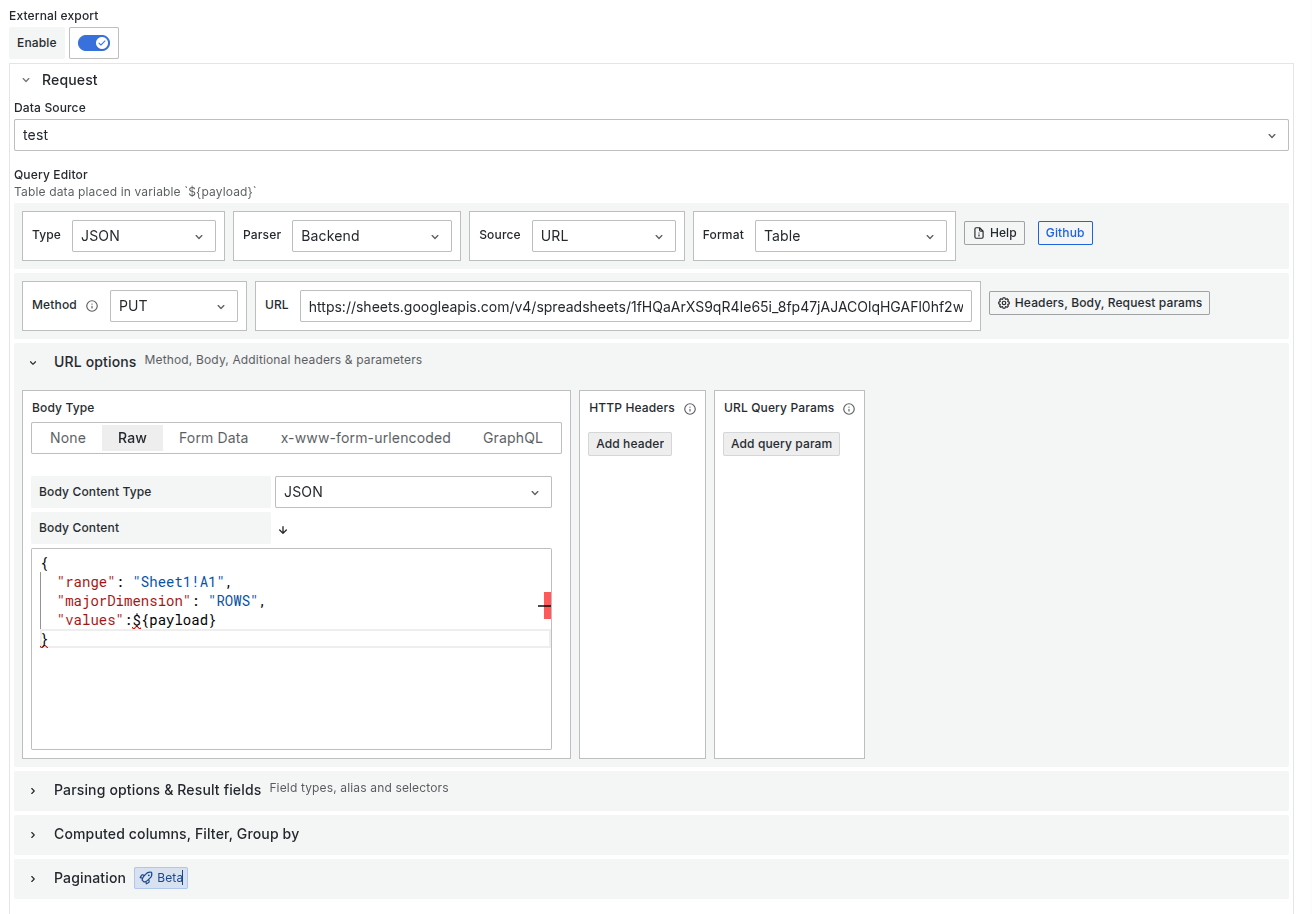Click the down arrow beside Body Content
The height and width of the screenshot is (914, 1312).
pyautogui.click(x=283, y=528)
